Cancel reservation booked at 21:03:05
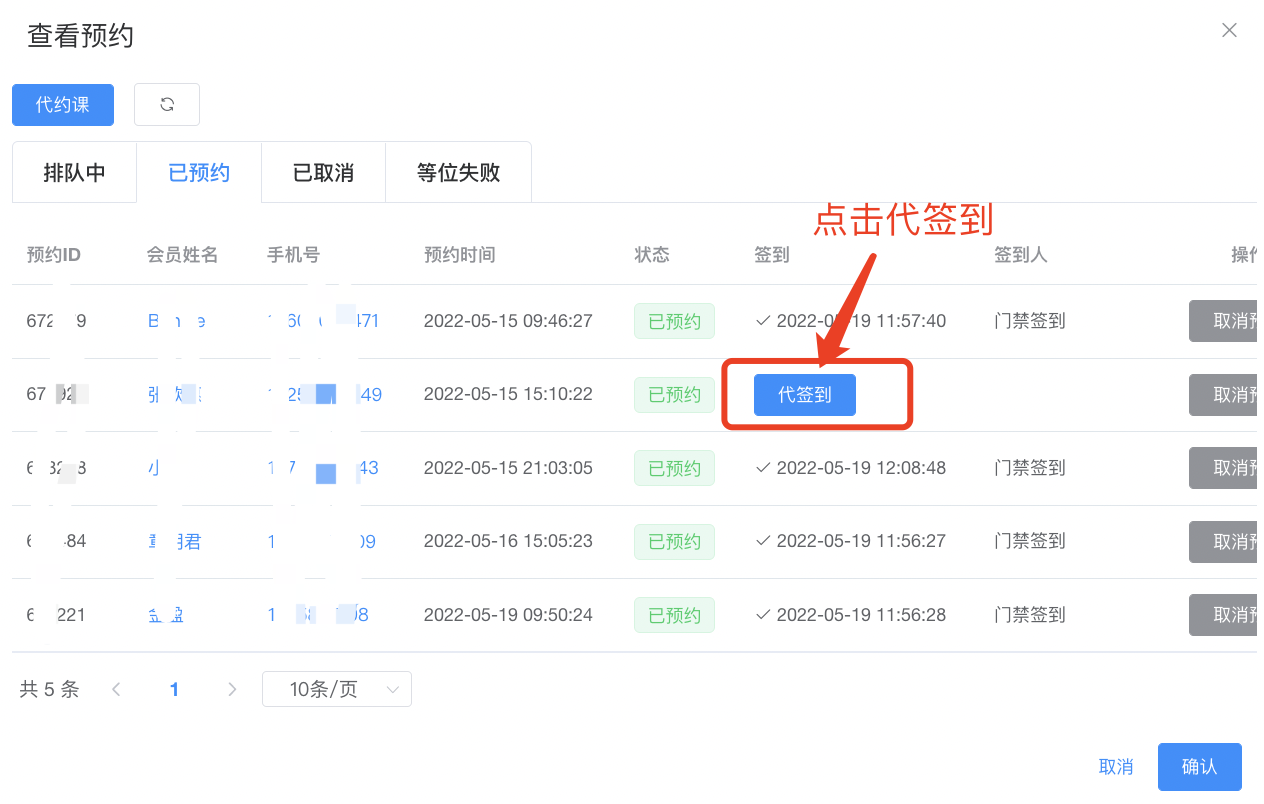The image size is (1264, 804). (x=1224, y=468)
